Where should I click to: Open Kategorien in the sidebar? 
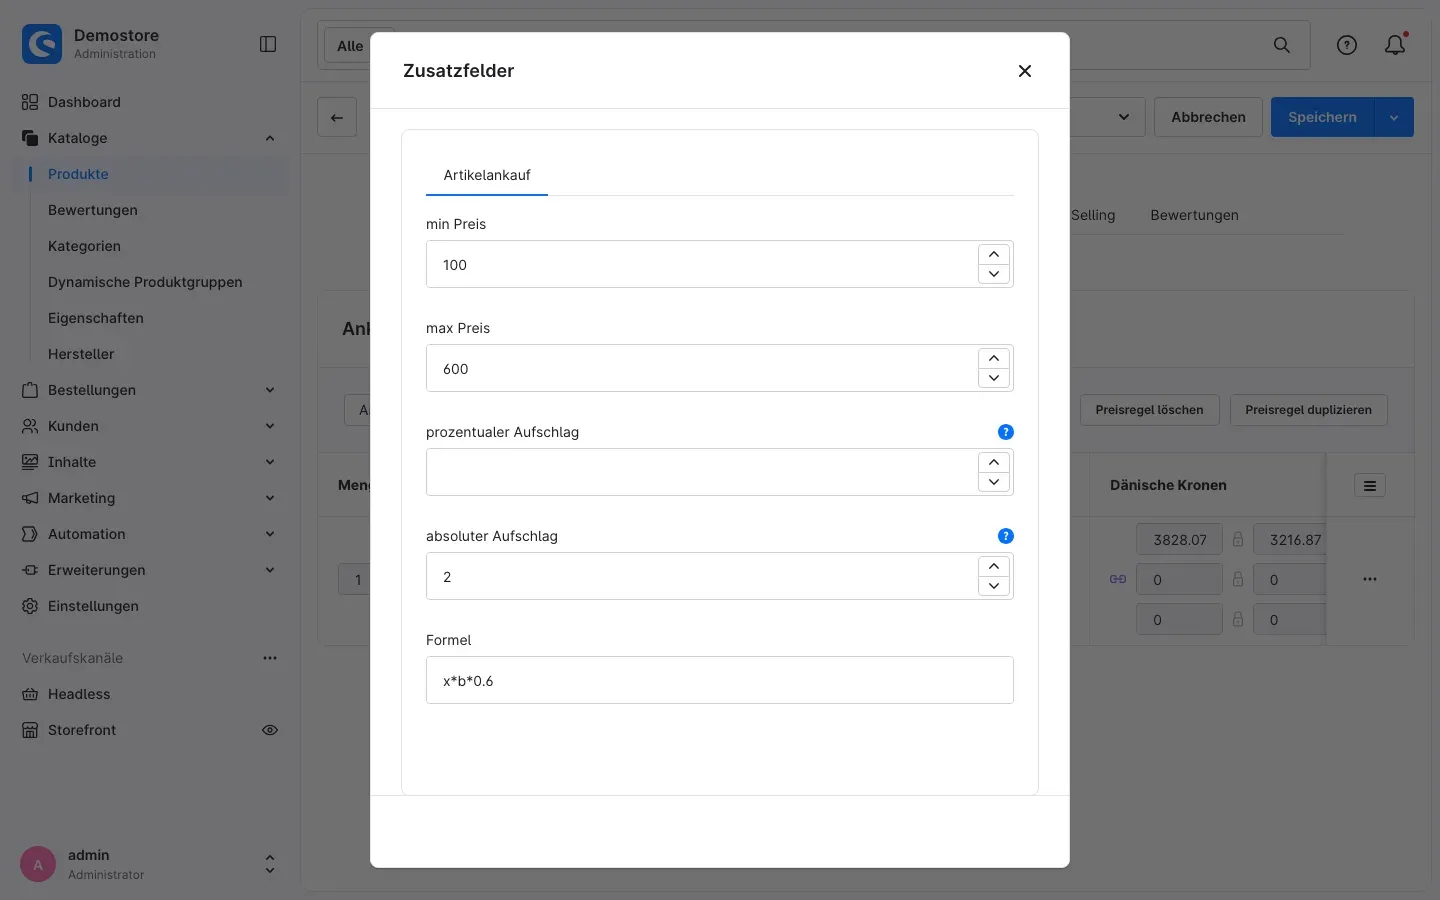84,246
